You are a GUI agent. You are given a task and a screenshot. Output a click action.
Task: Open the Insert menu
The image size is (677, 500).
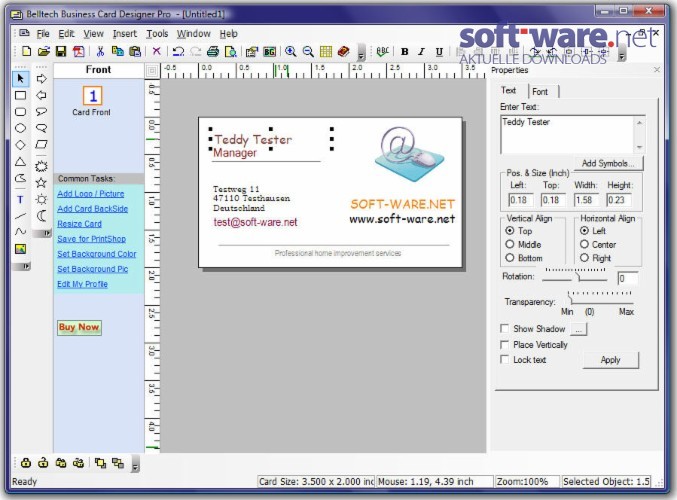[125, 34]
